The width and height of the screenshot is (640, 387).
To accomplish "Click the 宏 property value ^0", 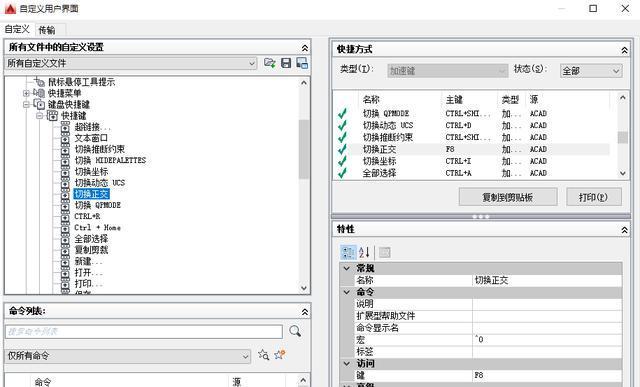I will (547, 339).
